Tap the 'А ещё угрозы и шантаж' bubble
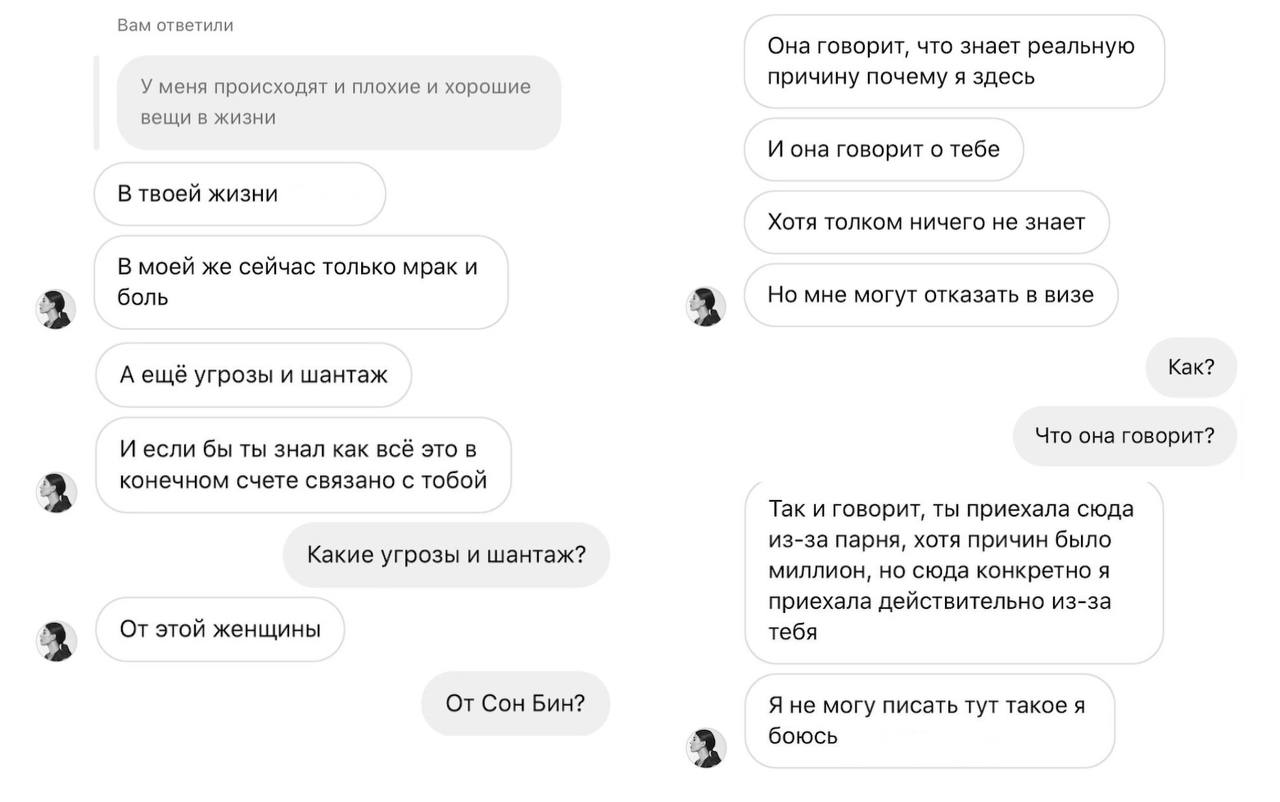The height and width of the screenshot is (802, 1280). tap(253, 375)
